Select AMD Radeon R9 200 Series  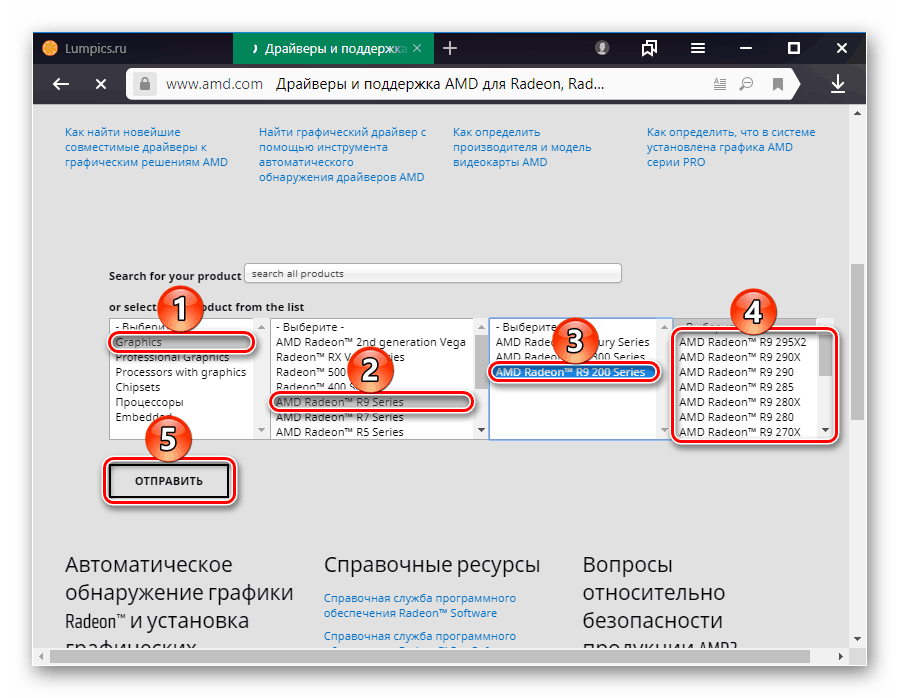pos(573,372)
